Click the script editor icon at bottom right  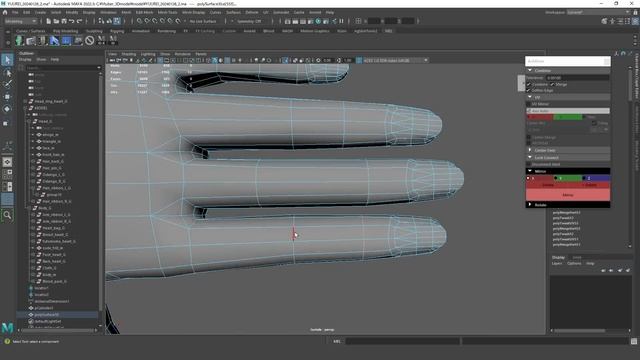pyautogui.click(x=633, y=341)
